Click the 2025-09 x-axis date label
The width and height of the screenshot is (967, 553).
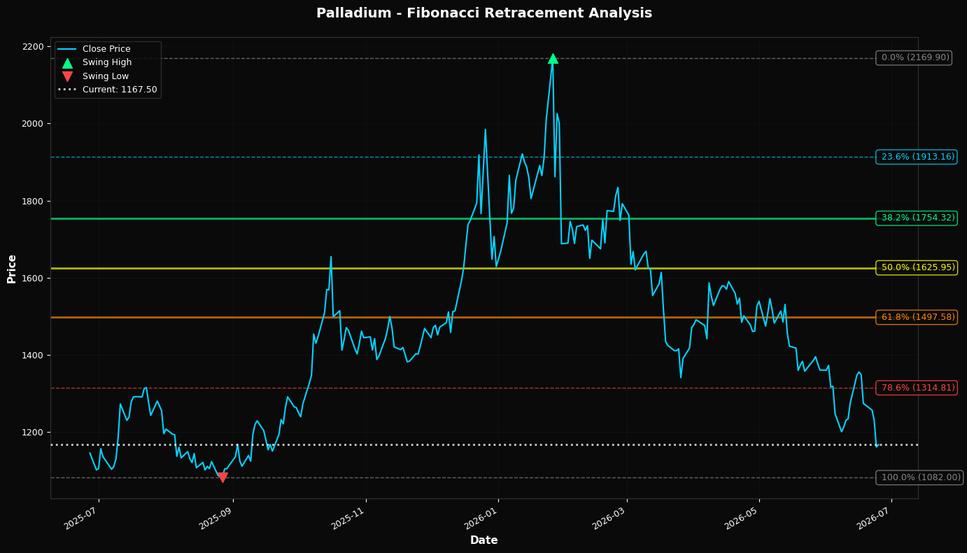click(x=216, y=518)
